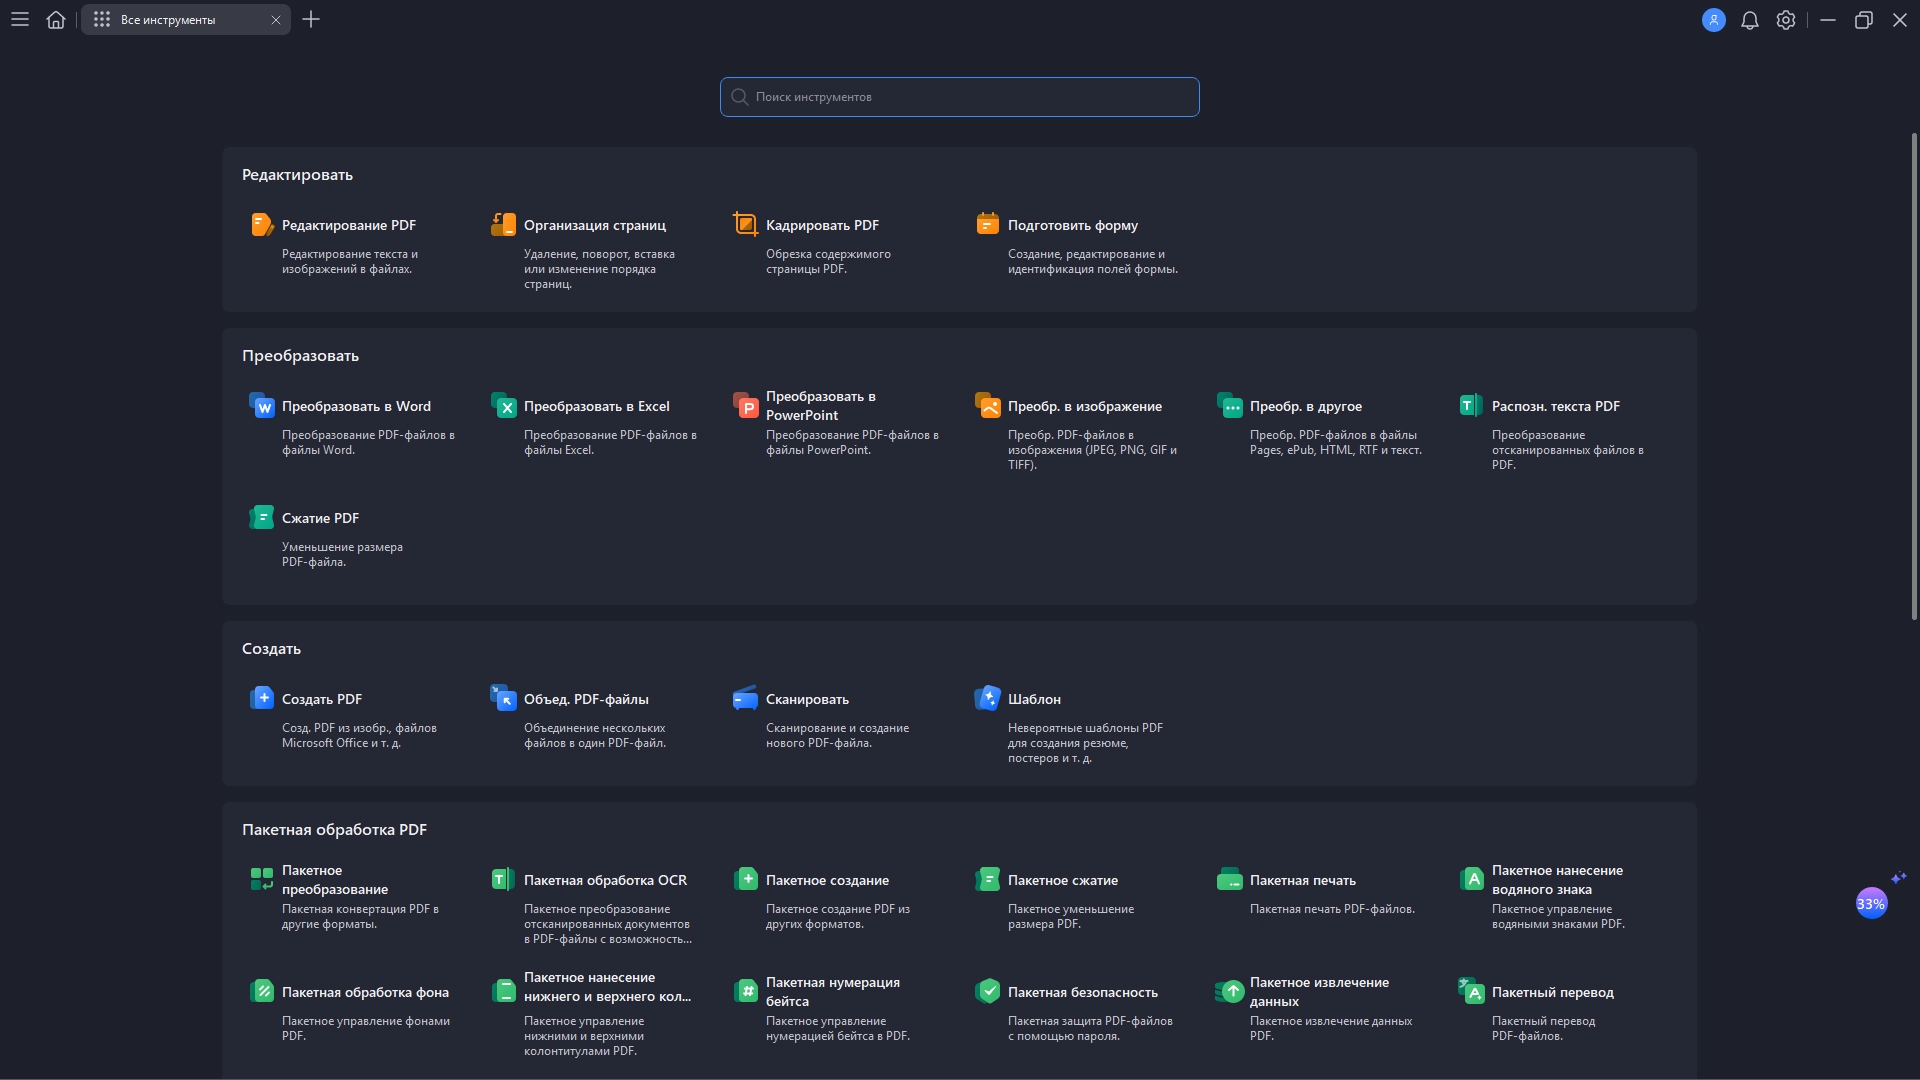Image resolution: width=1920 pixels, height=1080 pixels.
Task: Open the hamburger menu at top left
Action: click(x=20, y=20)
